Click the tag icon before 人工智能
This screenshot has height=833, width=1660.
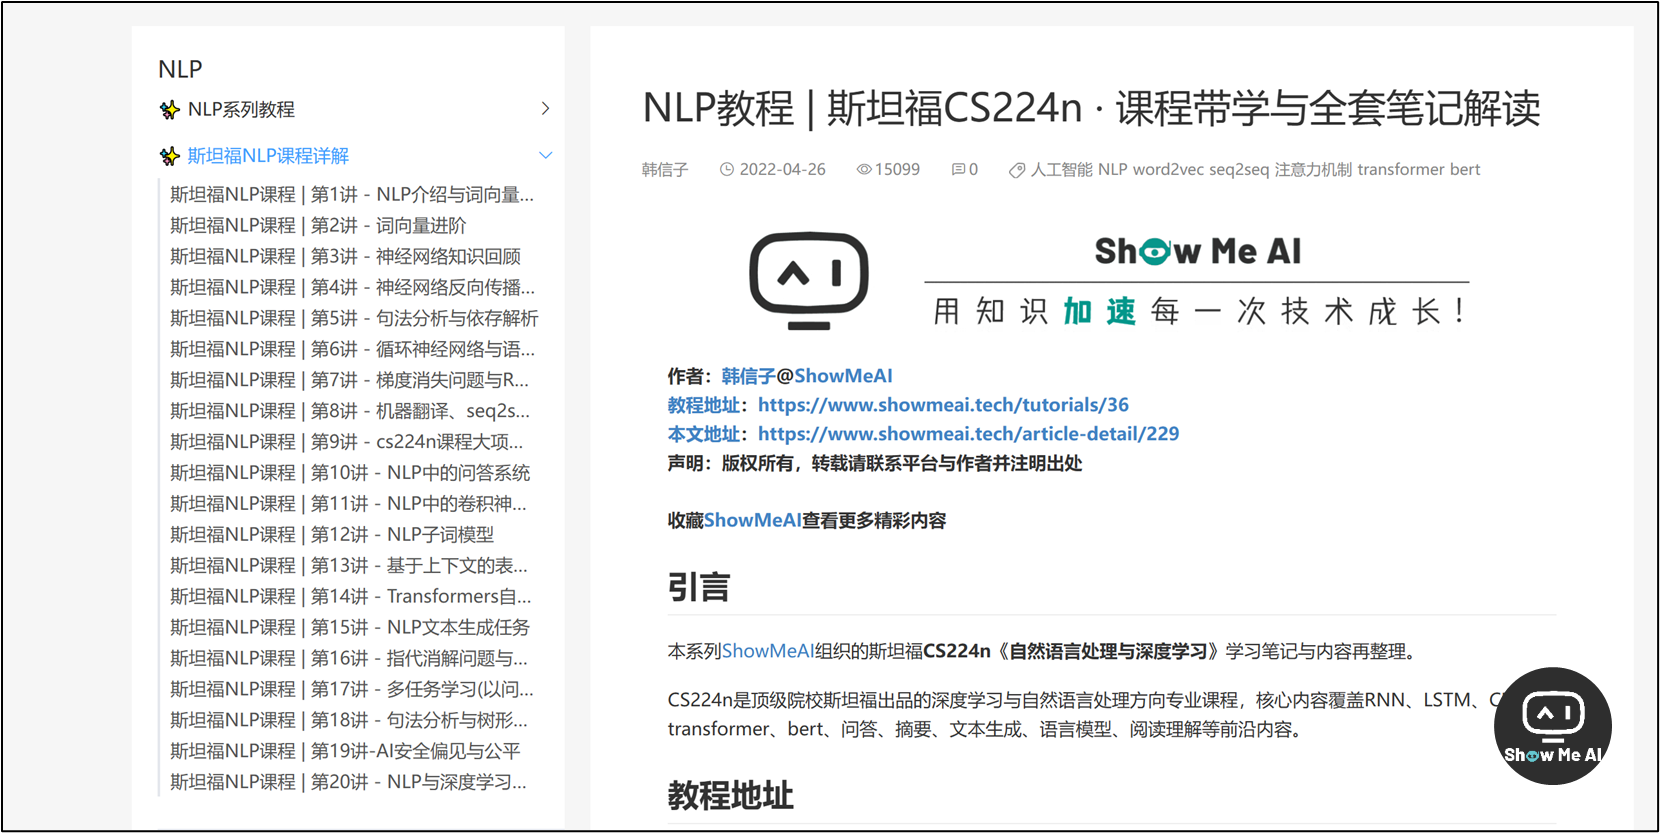pyautogui.click(x=1017, y=170)
